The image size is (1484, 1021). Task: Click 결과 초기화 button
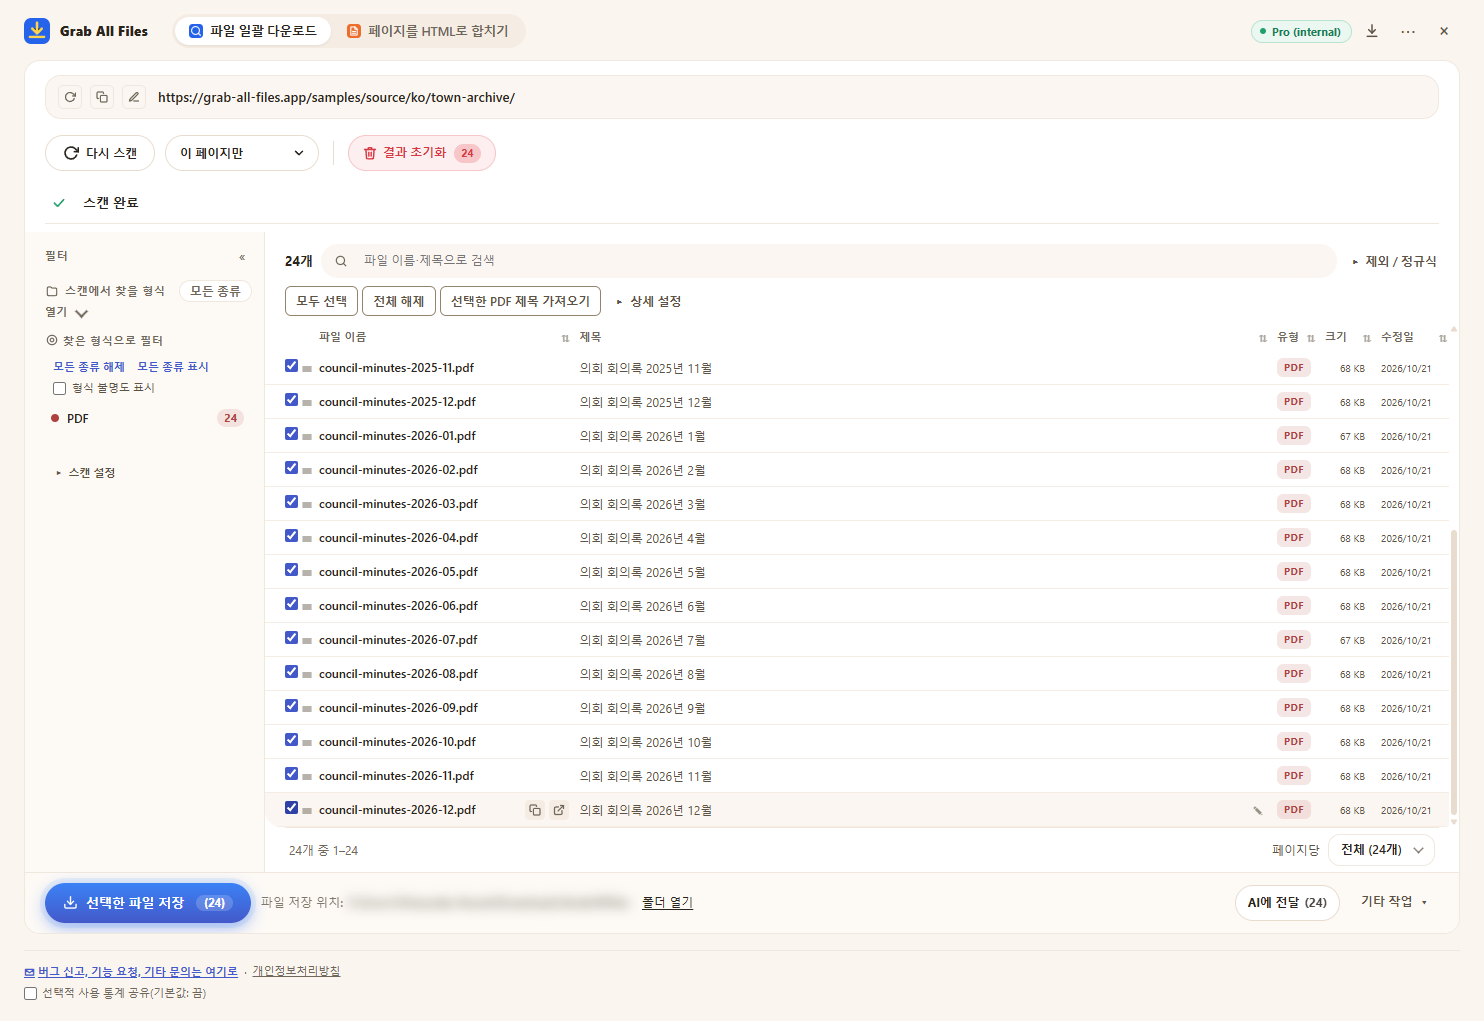pos(422,153)
